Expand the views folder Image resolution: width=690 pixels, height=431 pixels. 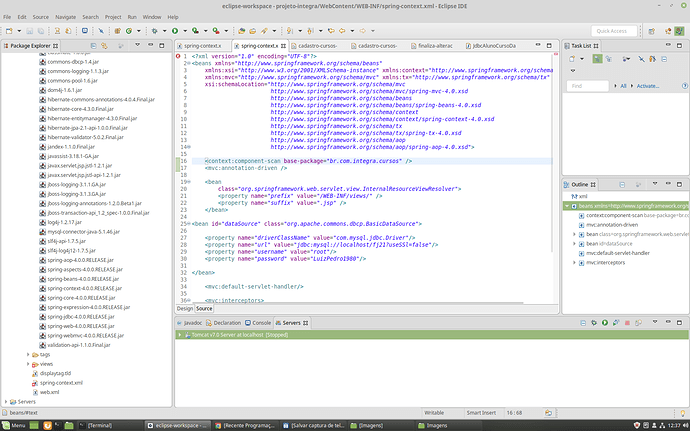(x=28, y=364)
